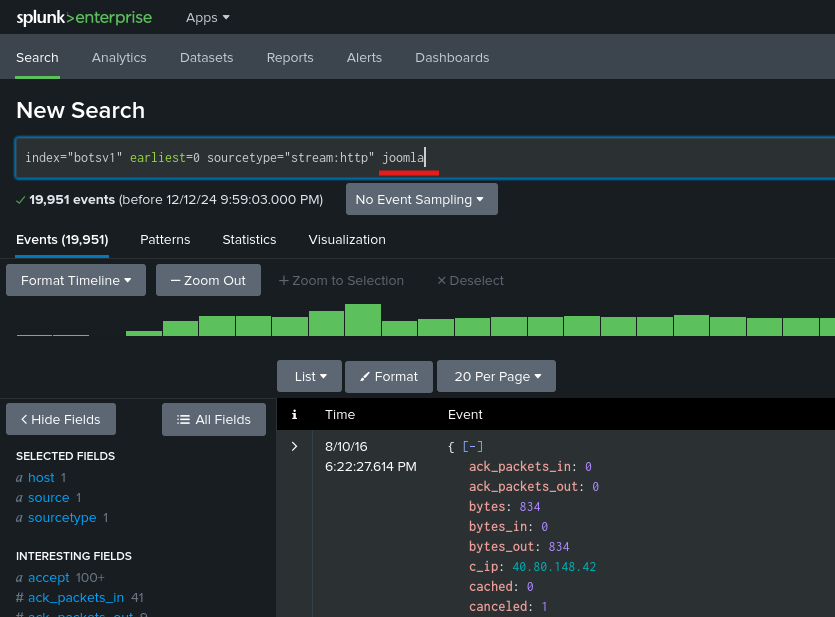Open the All Fields list
Image resolution: width=835 pixels, height=617 pixels.
(x=214, y=419)
